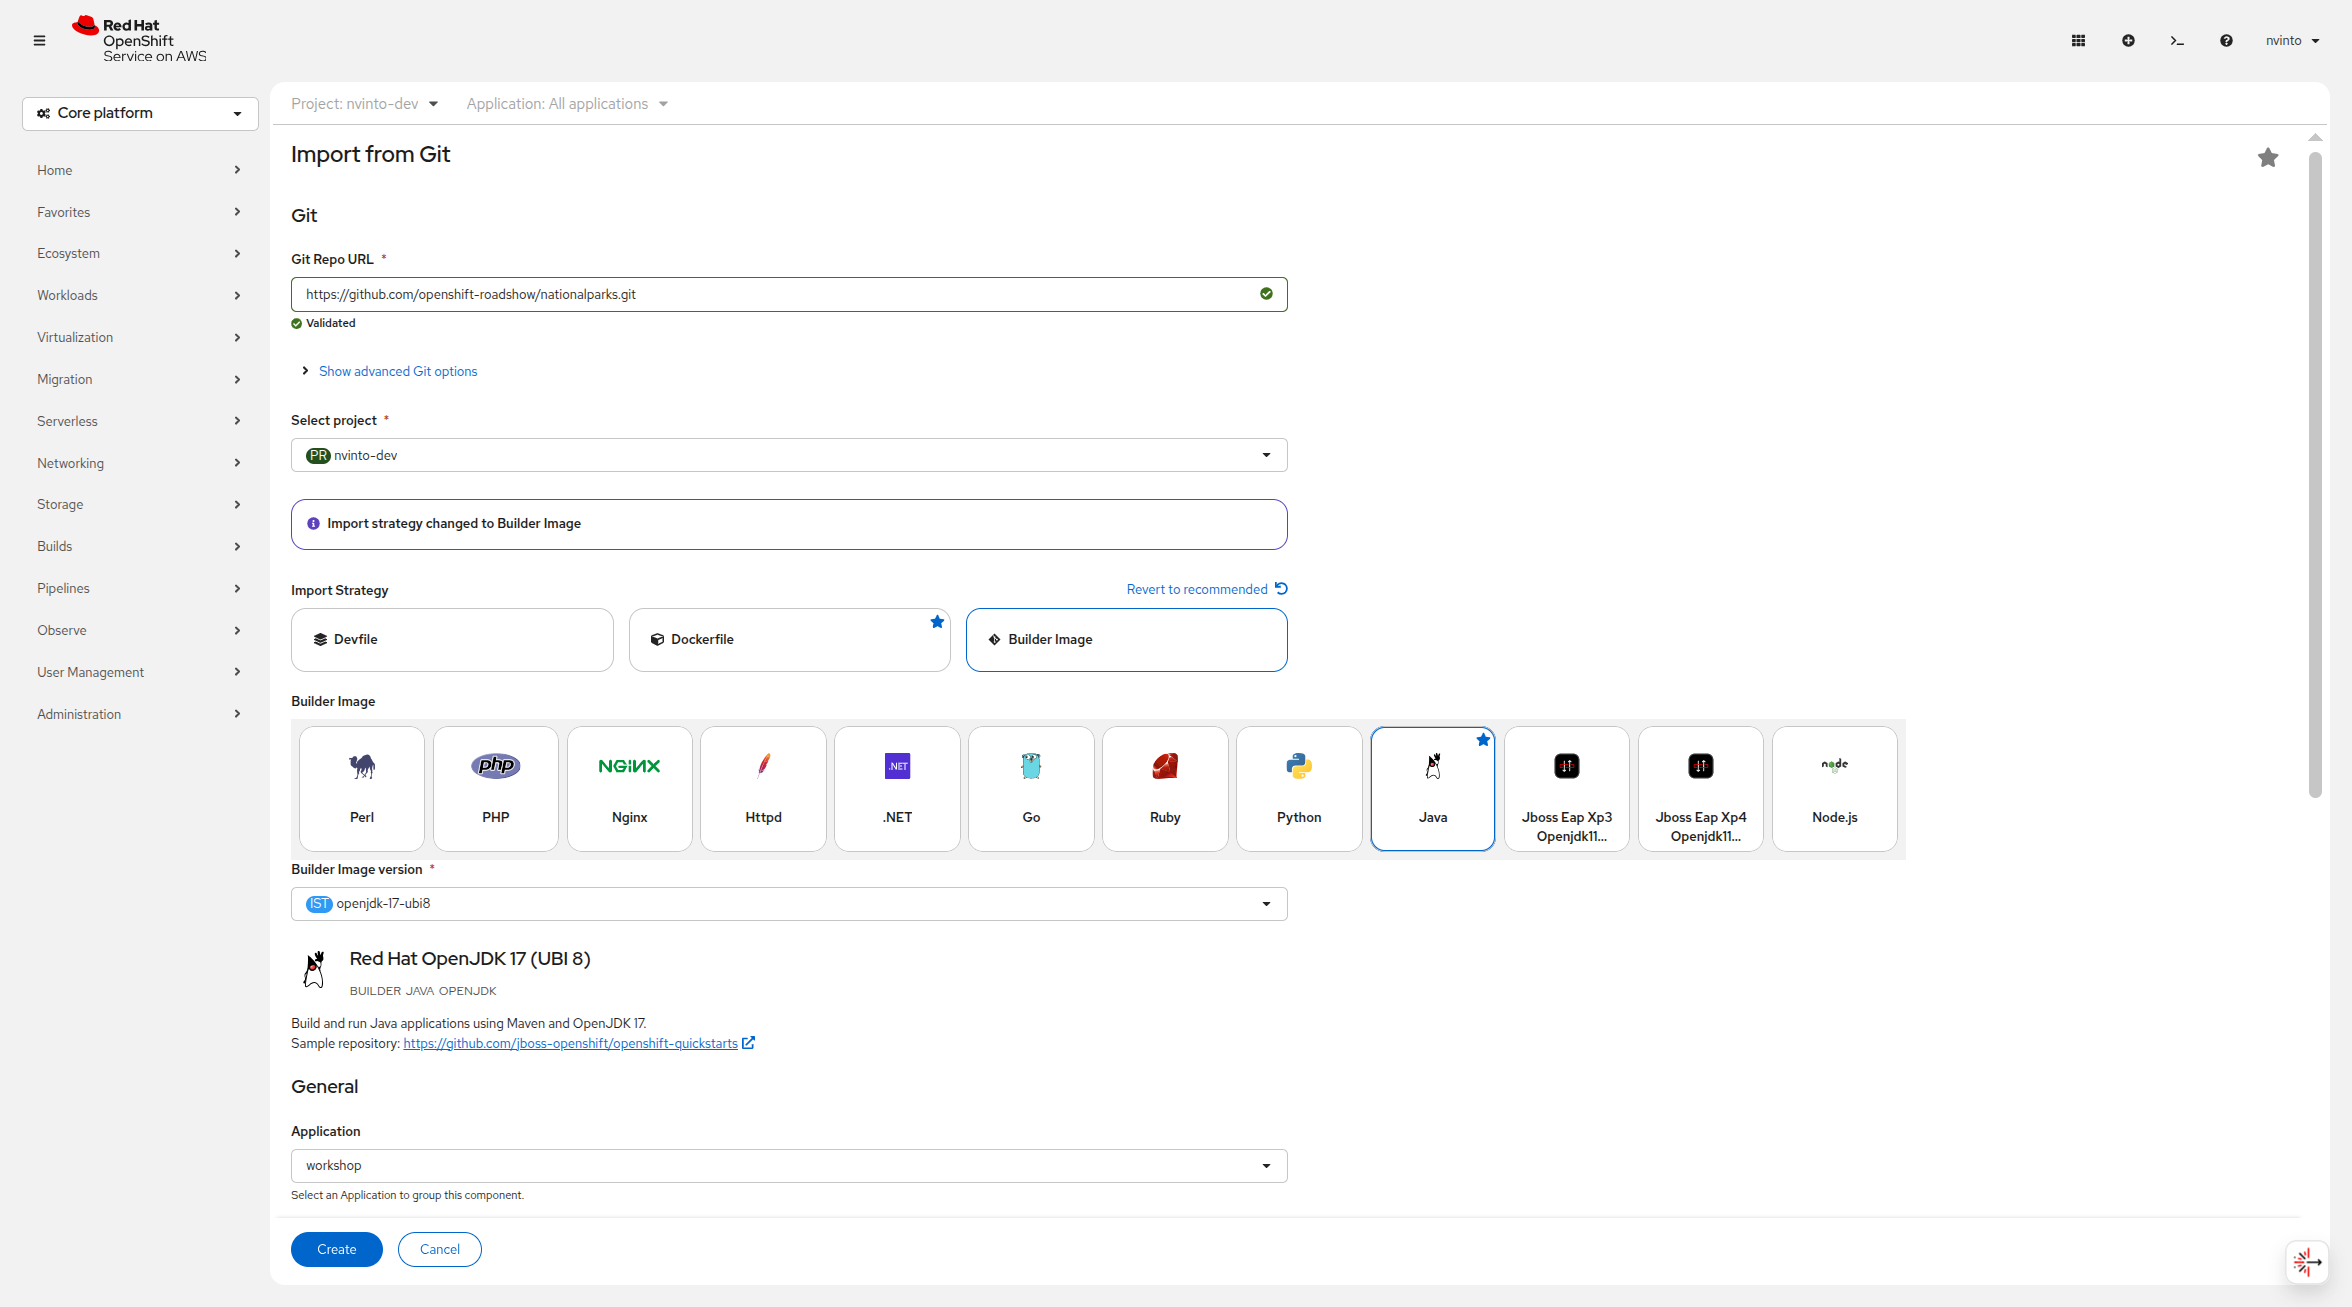Choose the Dockerfile import strategy
This screenshot has width=2352, height=1307.
[x=789, y=640]
